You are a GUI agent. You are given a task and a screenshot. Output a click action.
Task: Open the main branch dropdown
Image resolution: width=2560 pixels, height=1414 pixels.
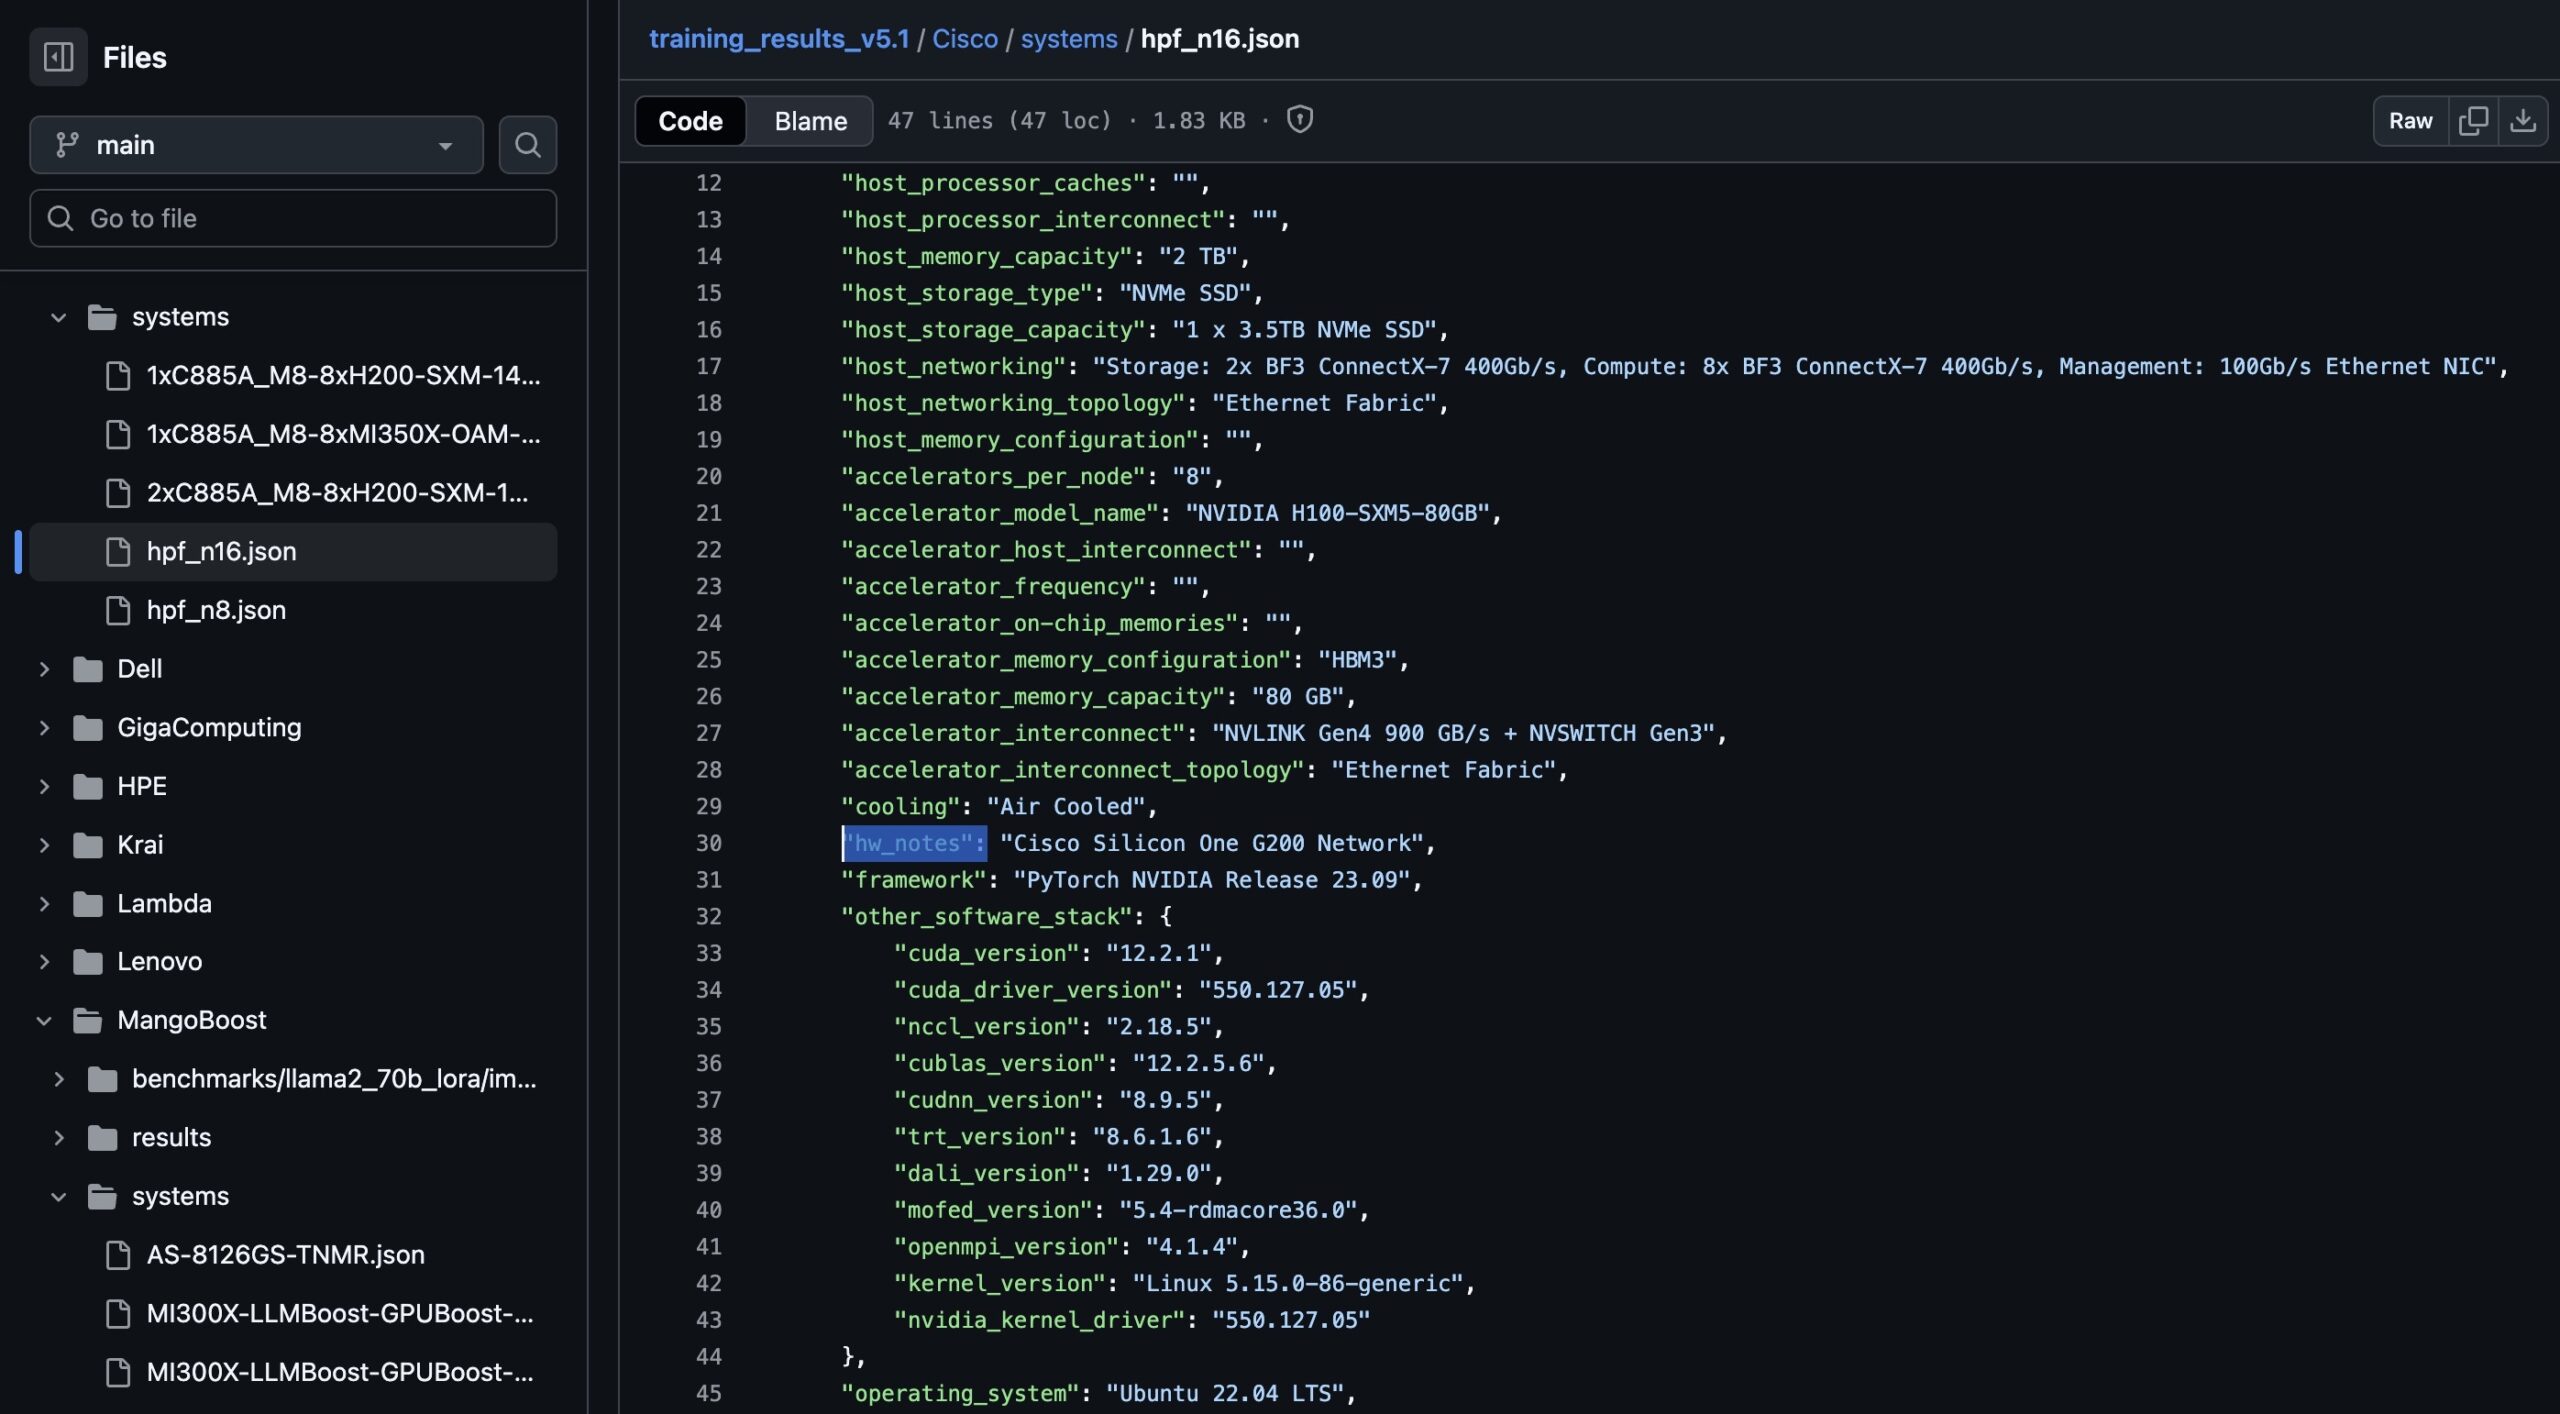[x=256, y=145]
